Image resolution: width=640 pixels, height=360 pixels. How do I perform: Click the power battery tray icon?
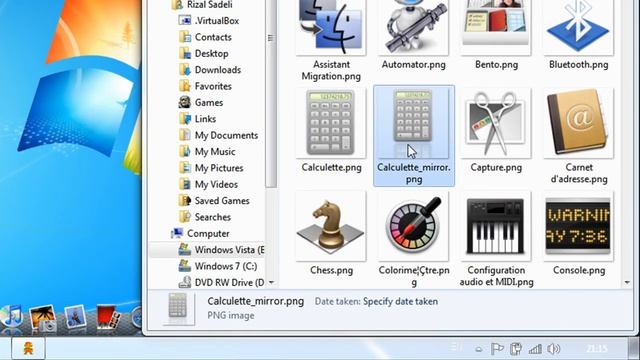[516, 349]
